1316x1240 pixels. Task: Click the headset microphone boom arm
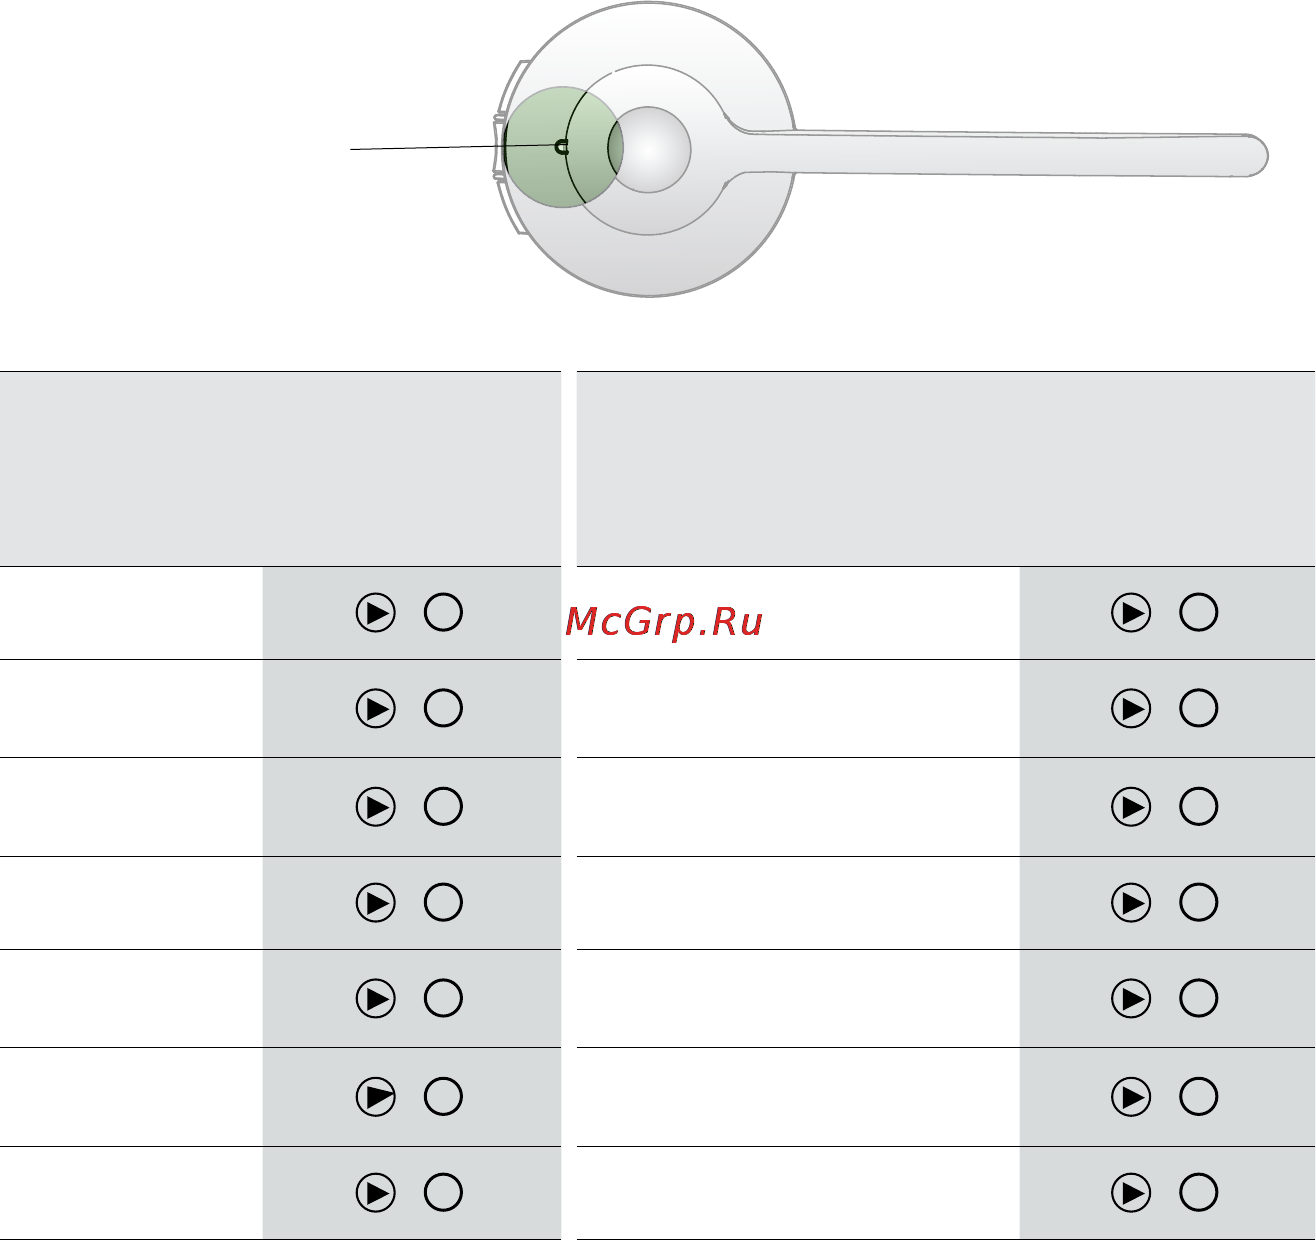click(x=1000, y=151)
